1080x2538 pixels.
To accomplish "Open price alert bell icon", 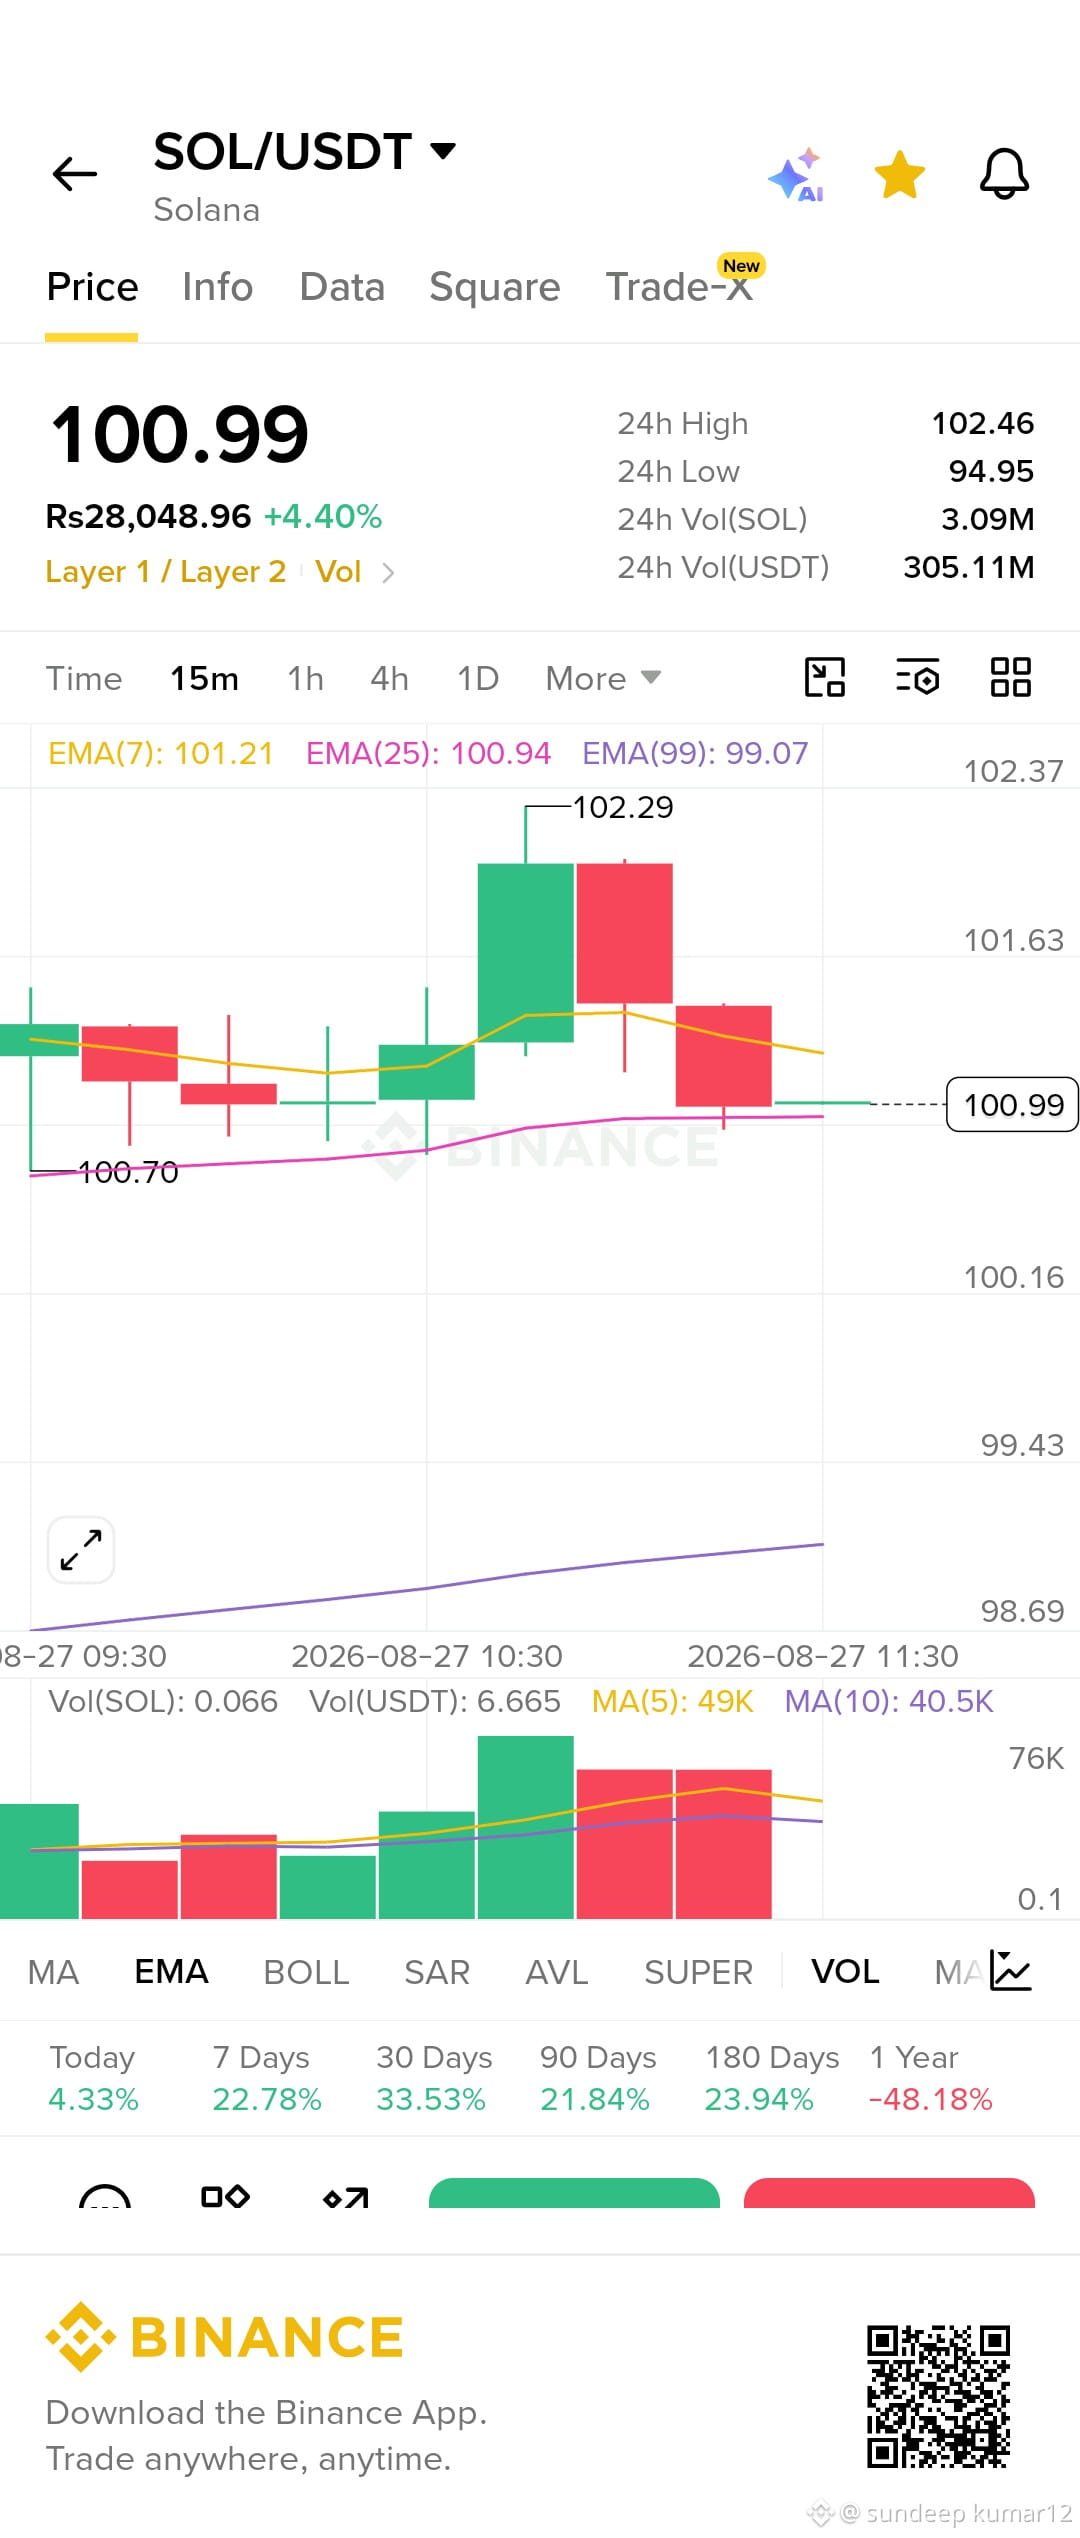I will [x=1004, y=175].
